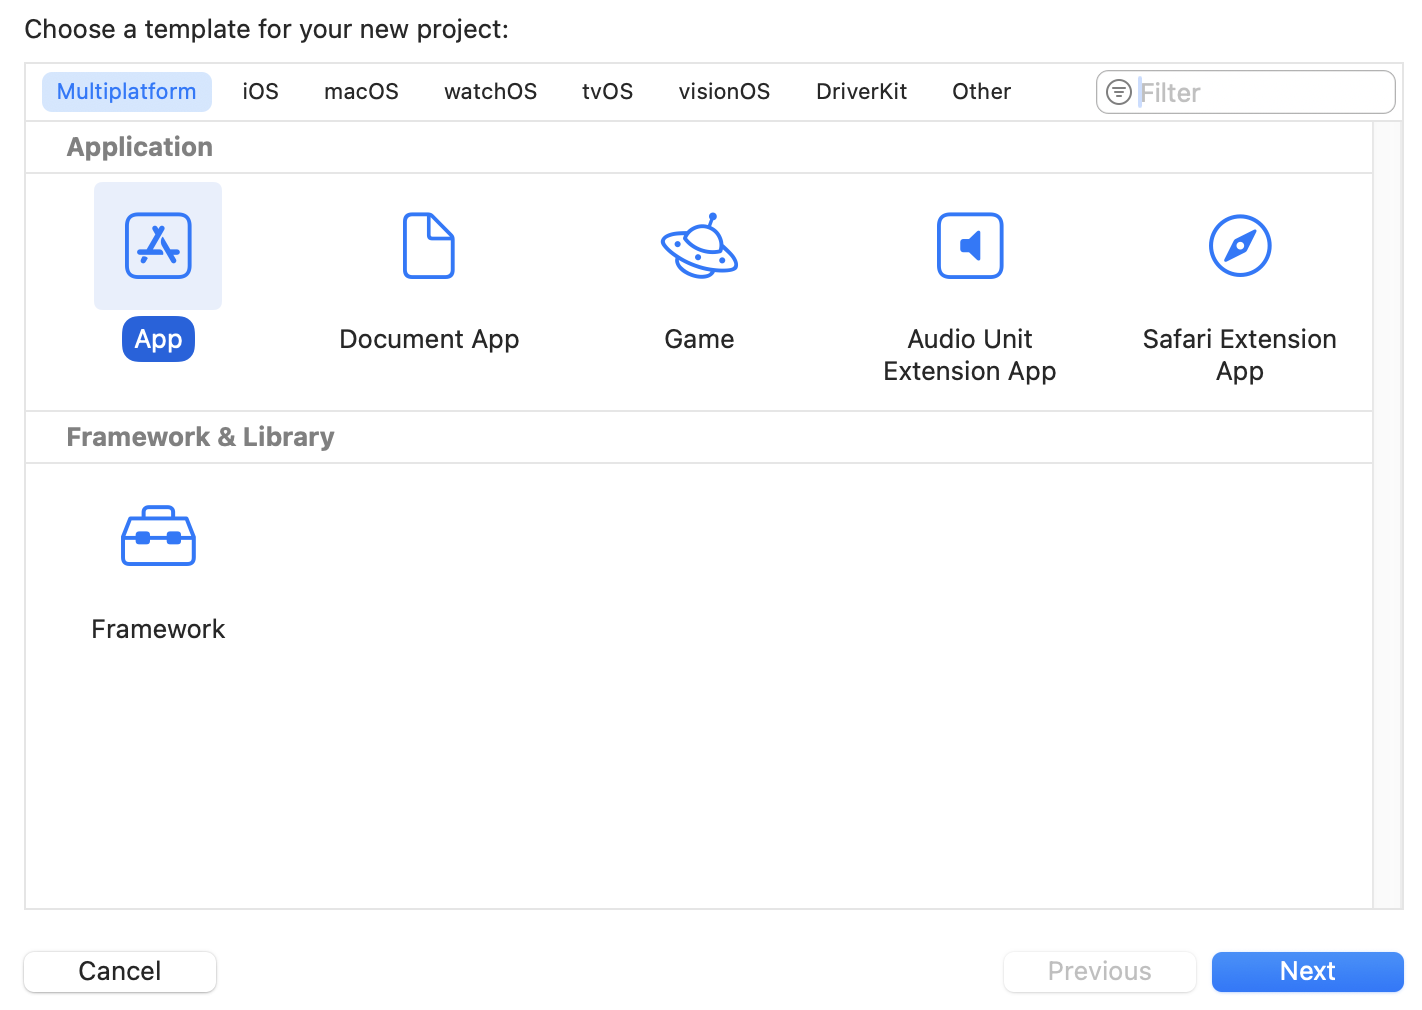Select the Audio Unit Extension App icon

[969, 246]
